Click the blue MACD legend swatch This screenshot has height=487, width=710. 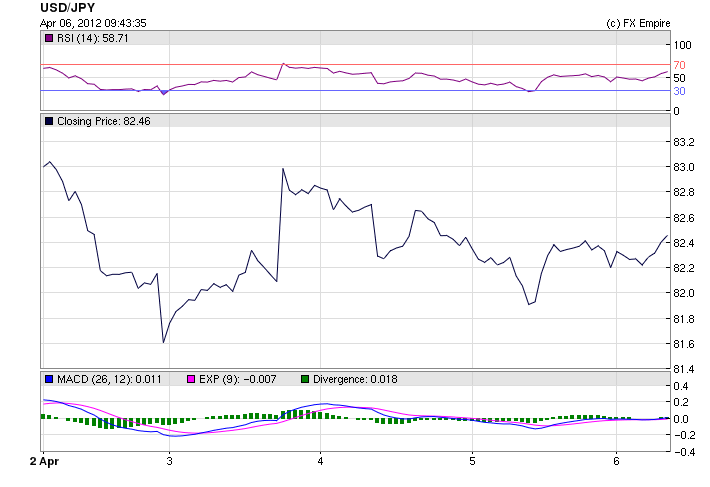coord(49,379)
